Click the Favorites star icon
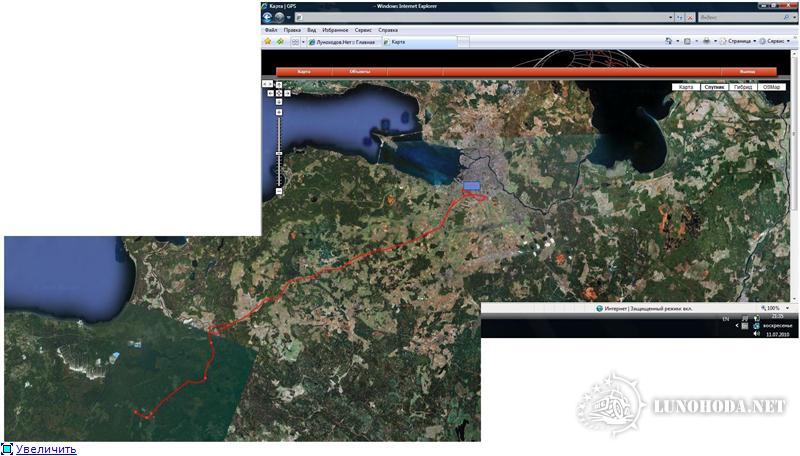Image resolution: width=800 pixels, height=456 pixels. [x=268, y=41]
